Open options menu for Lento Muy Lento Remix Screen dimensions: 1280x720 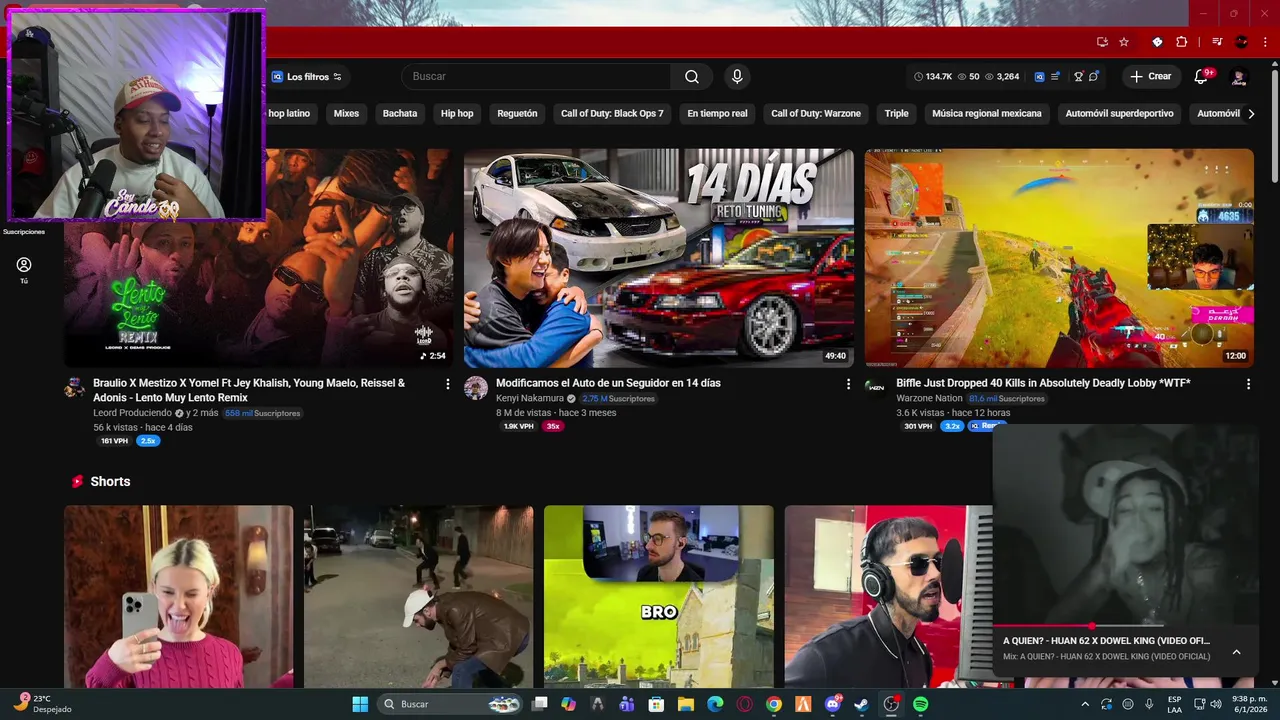coord(447,384)
